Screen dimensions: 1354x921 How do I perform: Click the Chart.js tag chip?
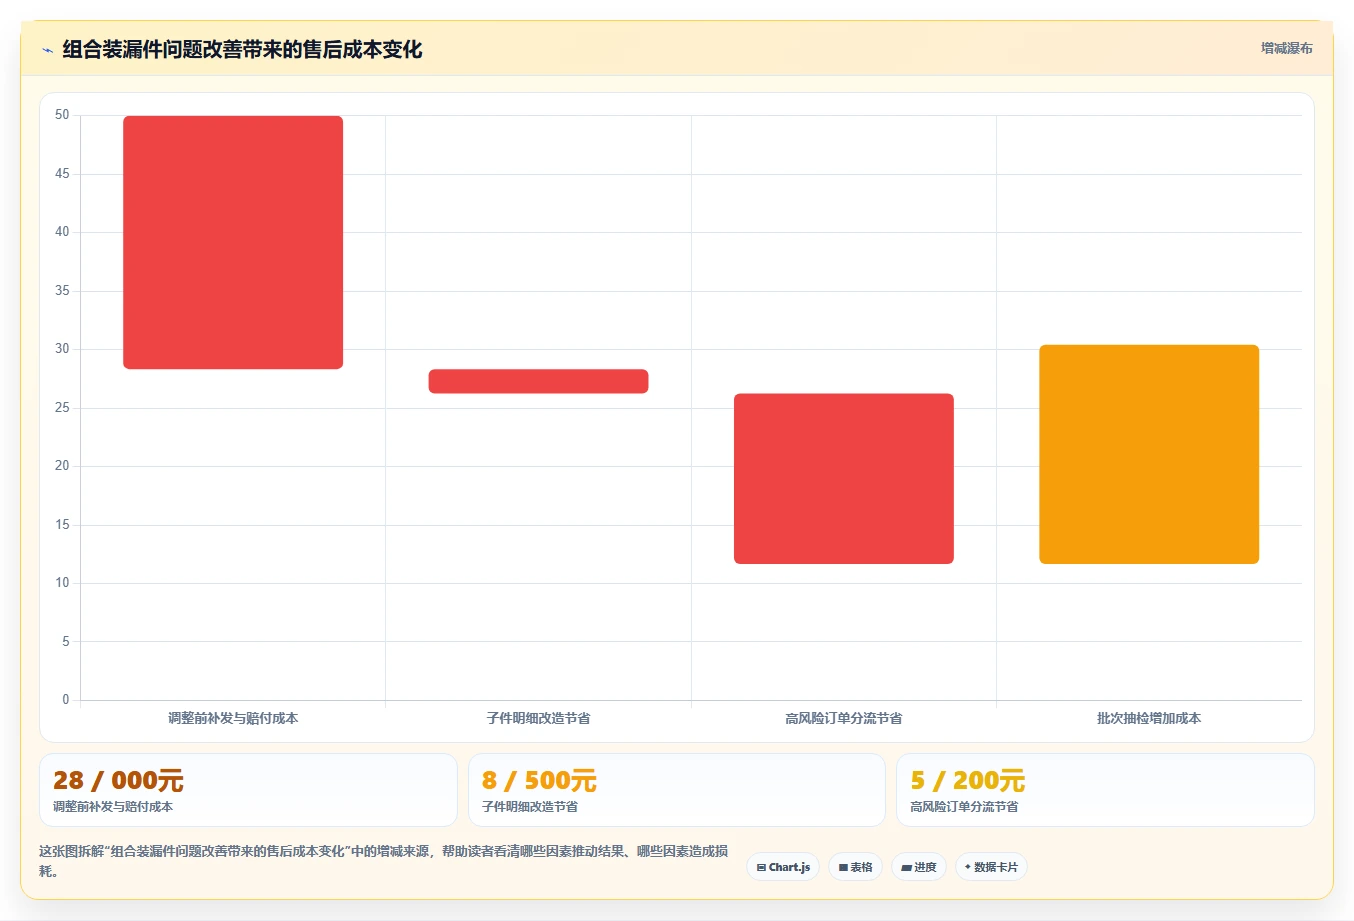coord(783,867)
